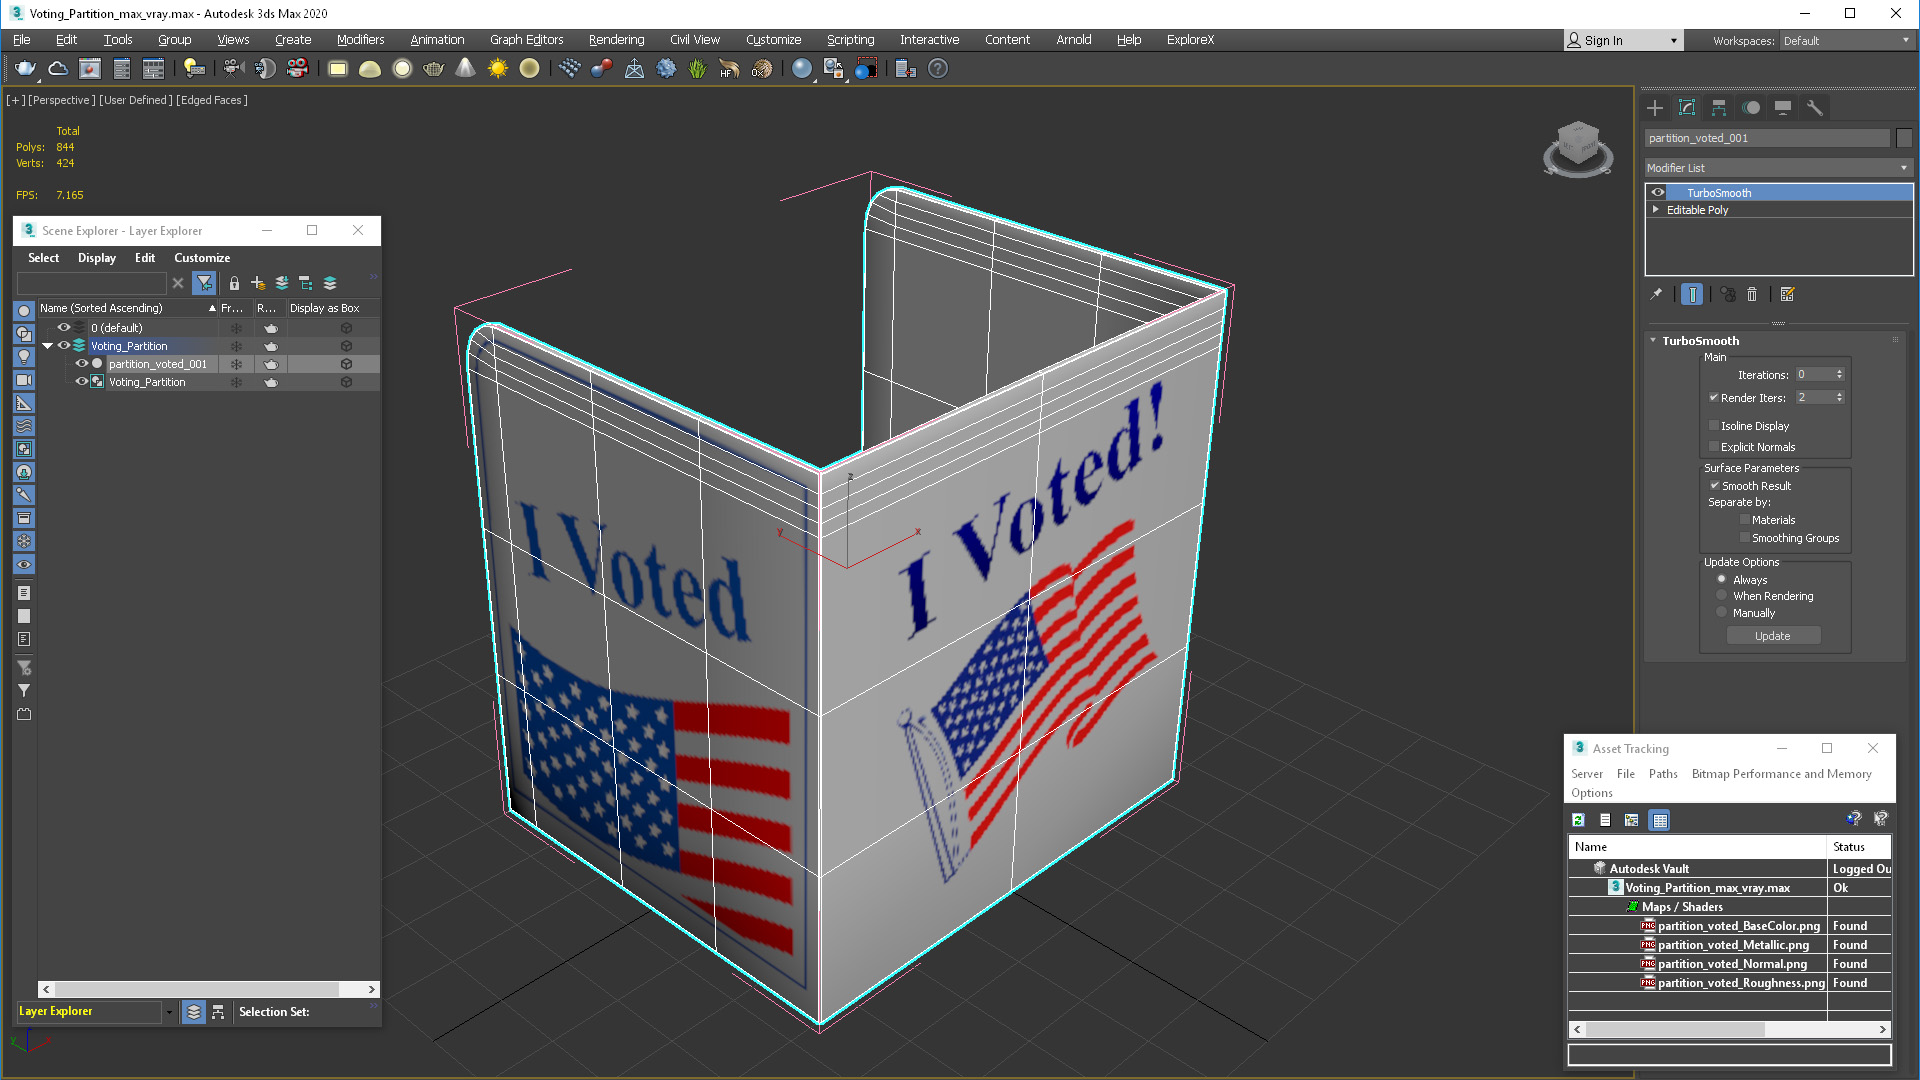Enable Separate by Smoothing Groups checkbox
This screenshot has height=1080, width=1920.
[1745, 537]
